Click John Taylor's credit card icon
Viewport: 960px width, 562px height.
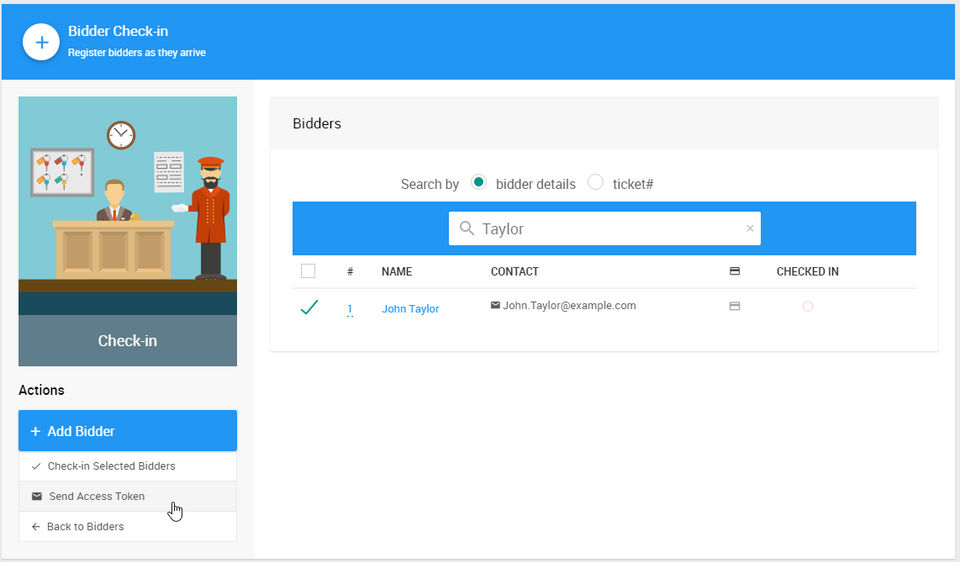point(735,306)
